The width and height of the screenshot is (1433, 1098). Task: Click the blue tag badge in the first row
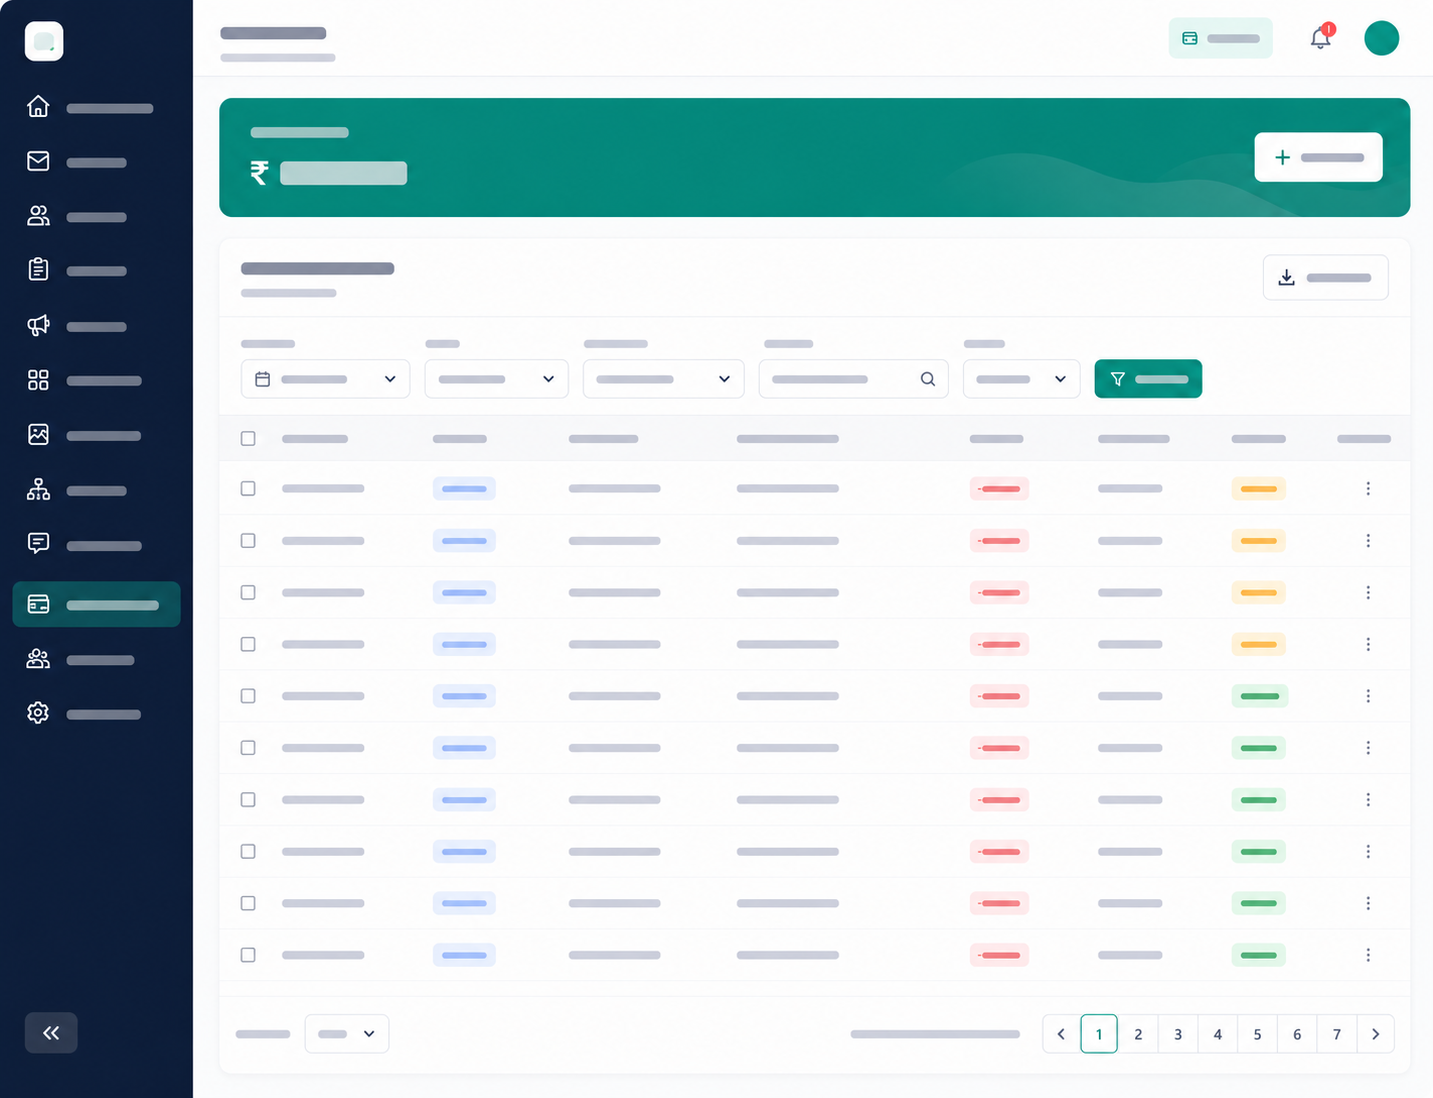click(x=464, y=489)
